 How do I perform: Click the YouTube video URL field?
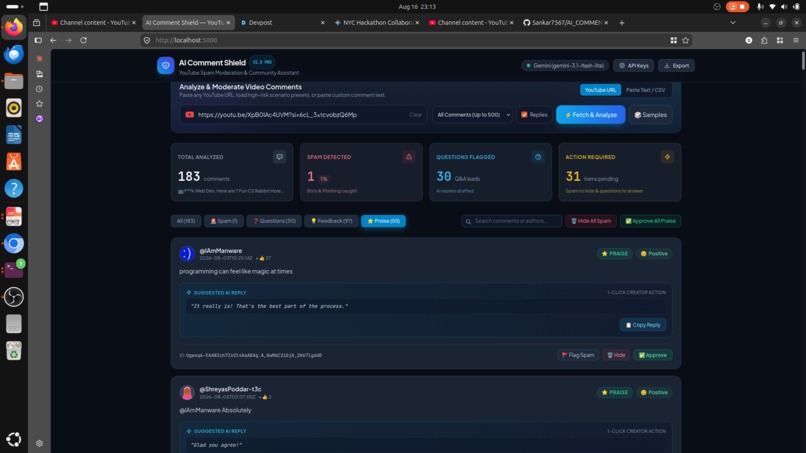[301, 115]
